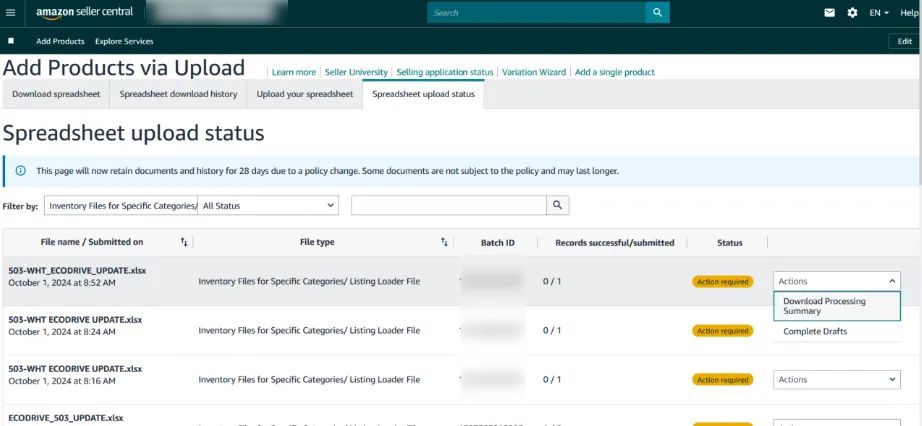922x426 pixels.
Task: Open Add a single product link
Action: 614,72
